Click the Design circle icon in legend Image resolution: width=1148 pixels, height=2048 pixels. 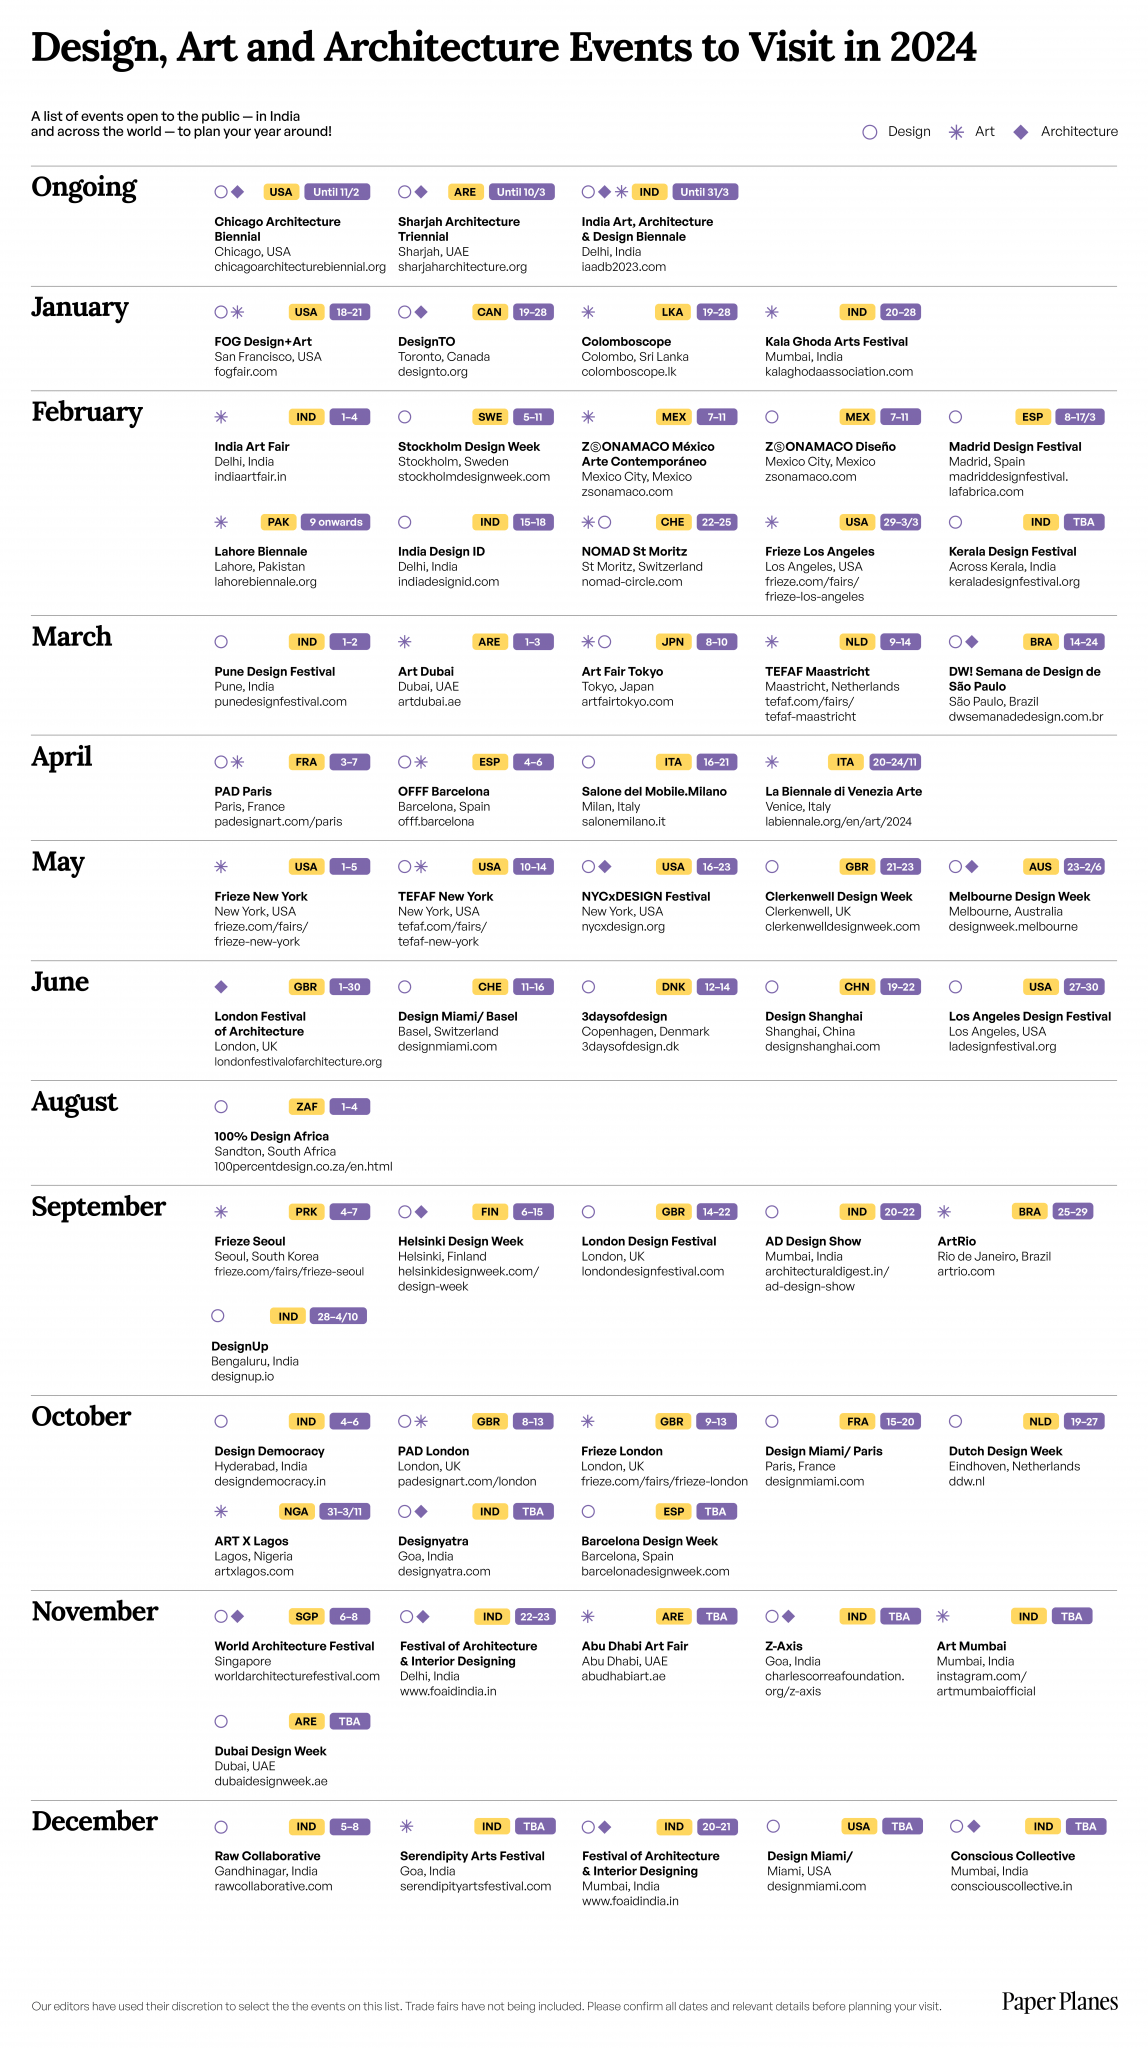coord(870,132)
